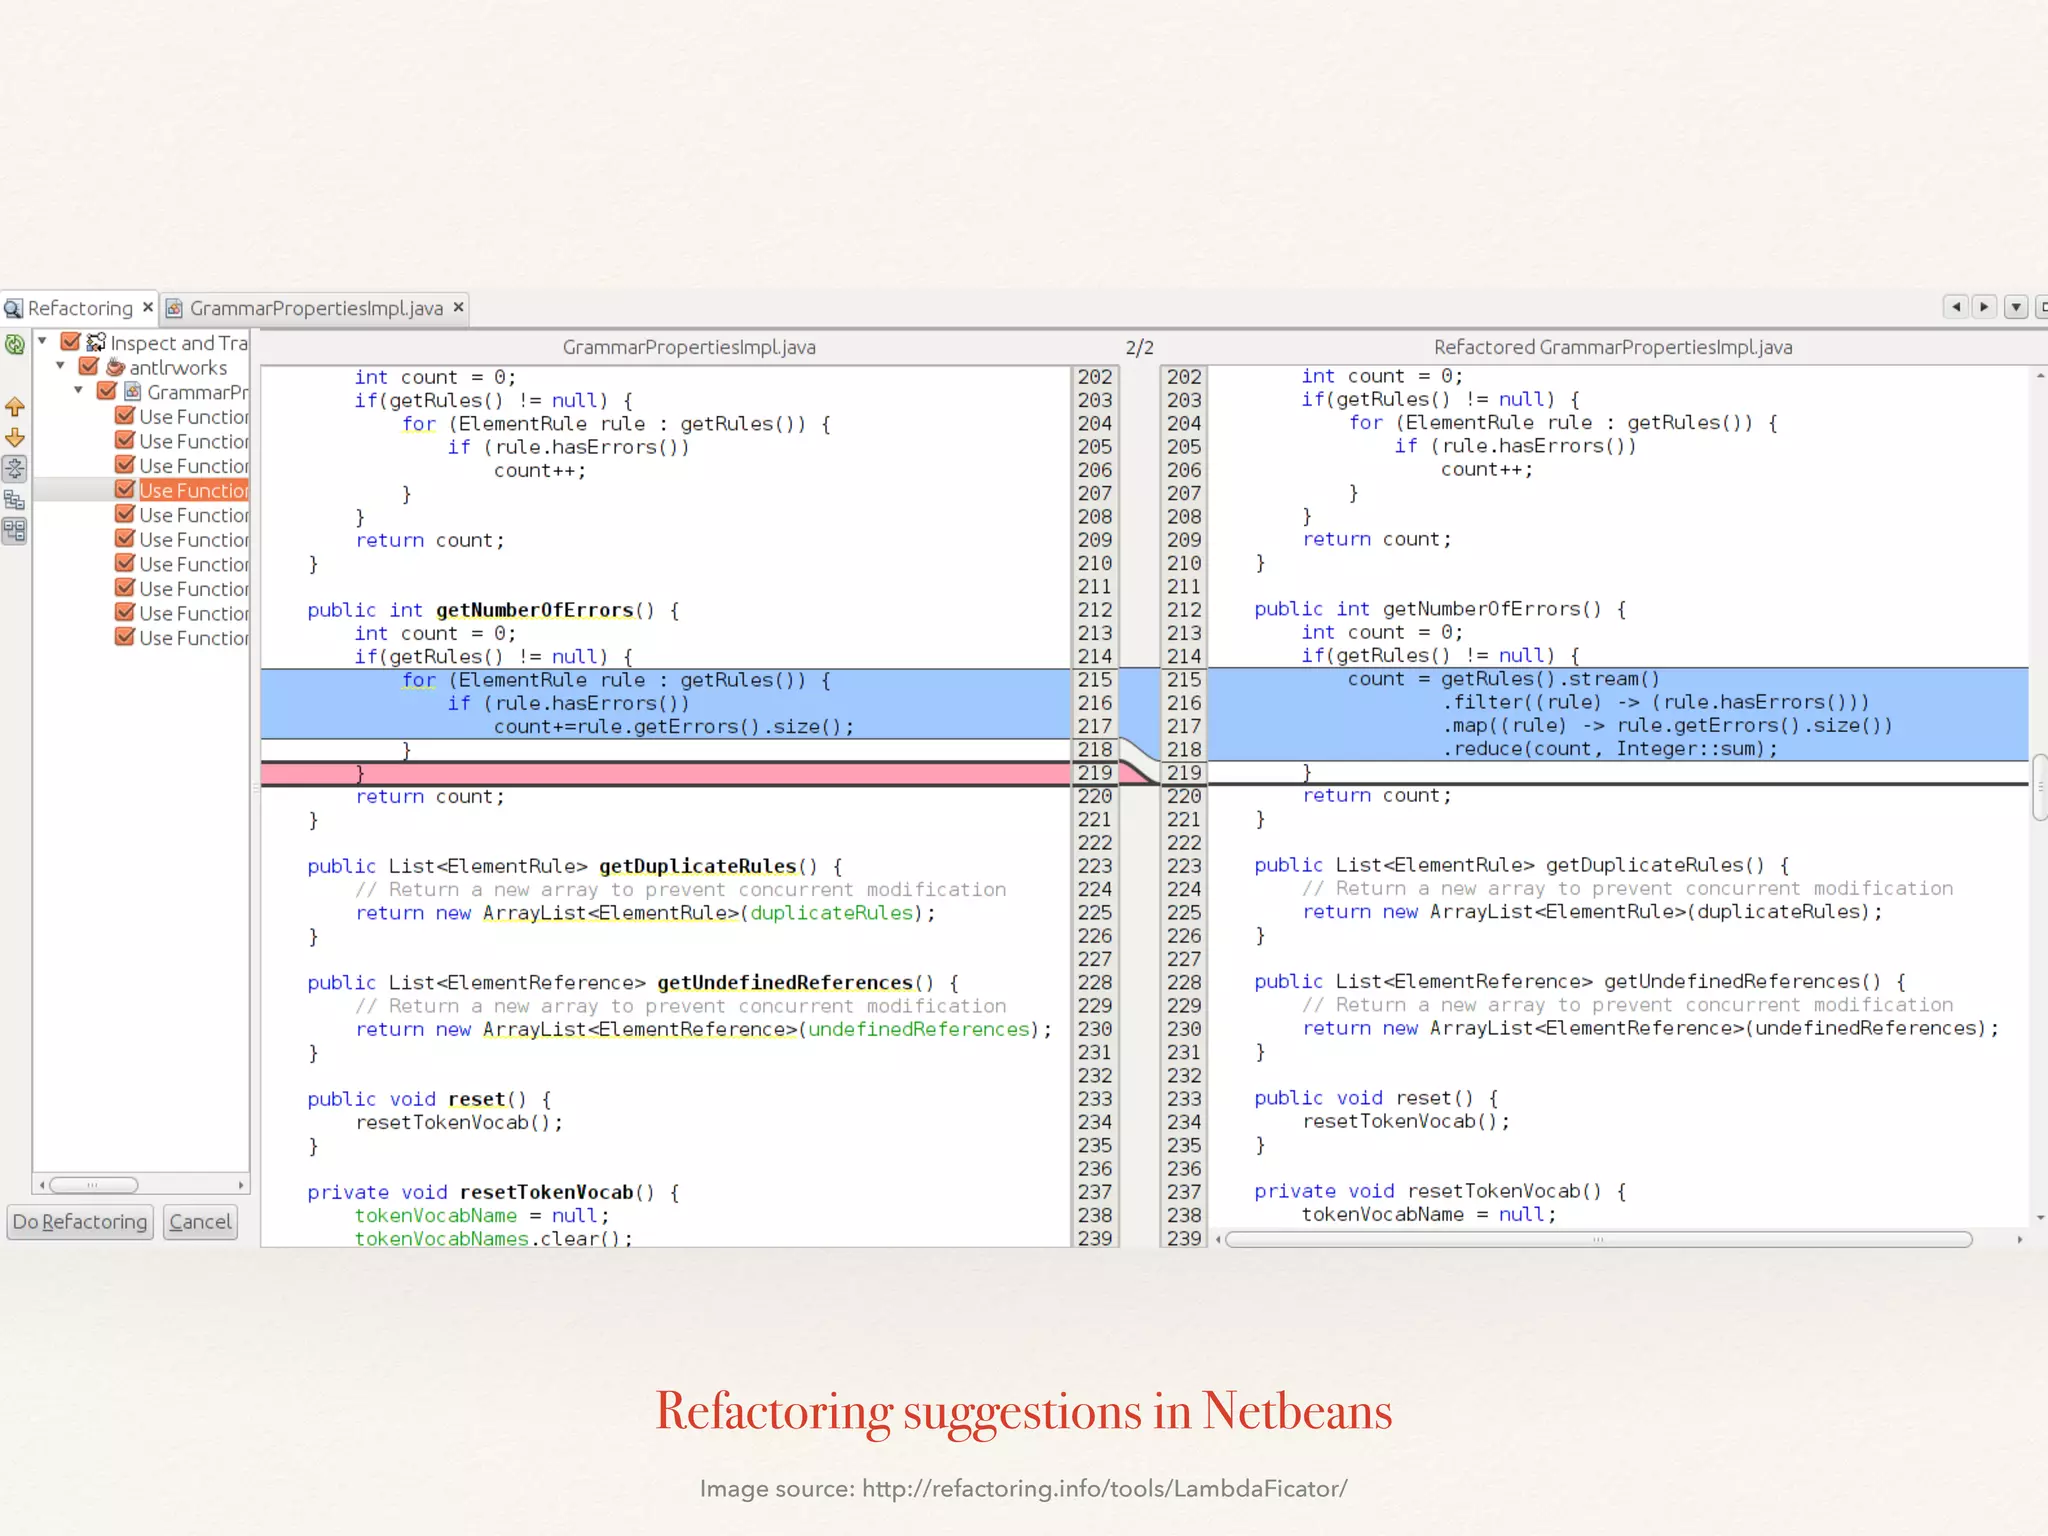Select the GrammarPr tree item
The image size is (2048, 1536).
tap(197, 392)
